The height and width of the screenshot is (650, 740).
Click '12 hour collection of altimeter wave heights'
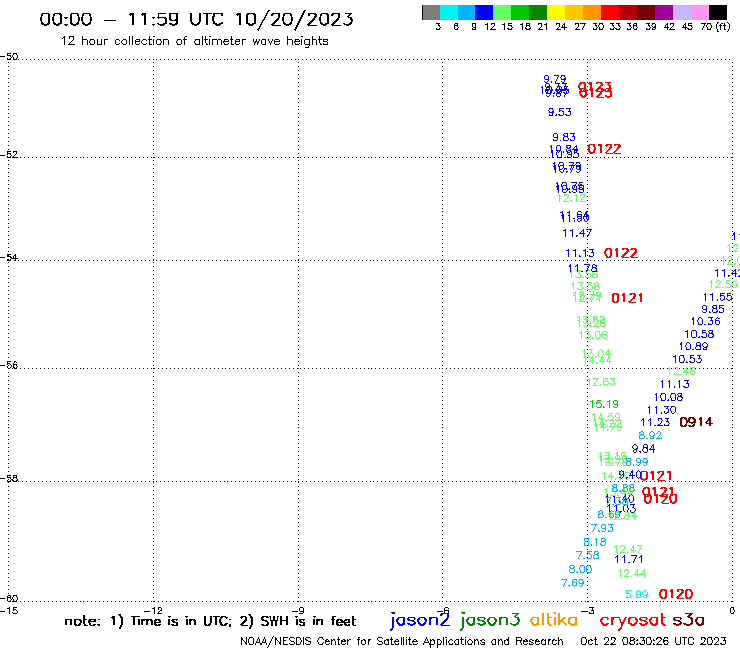(194, 41)
